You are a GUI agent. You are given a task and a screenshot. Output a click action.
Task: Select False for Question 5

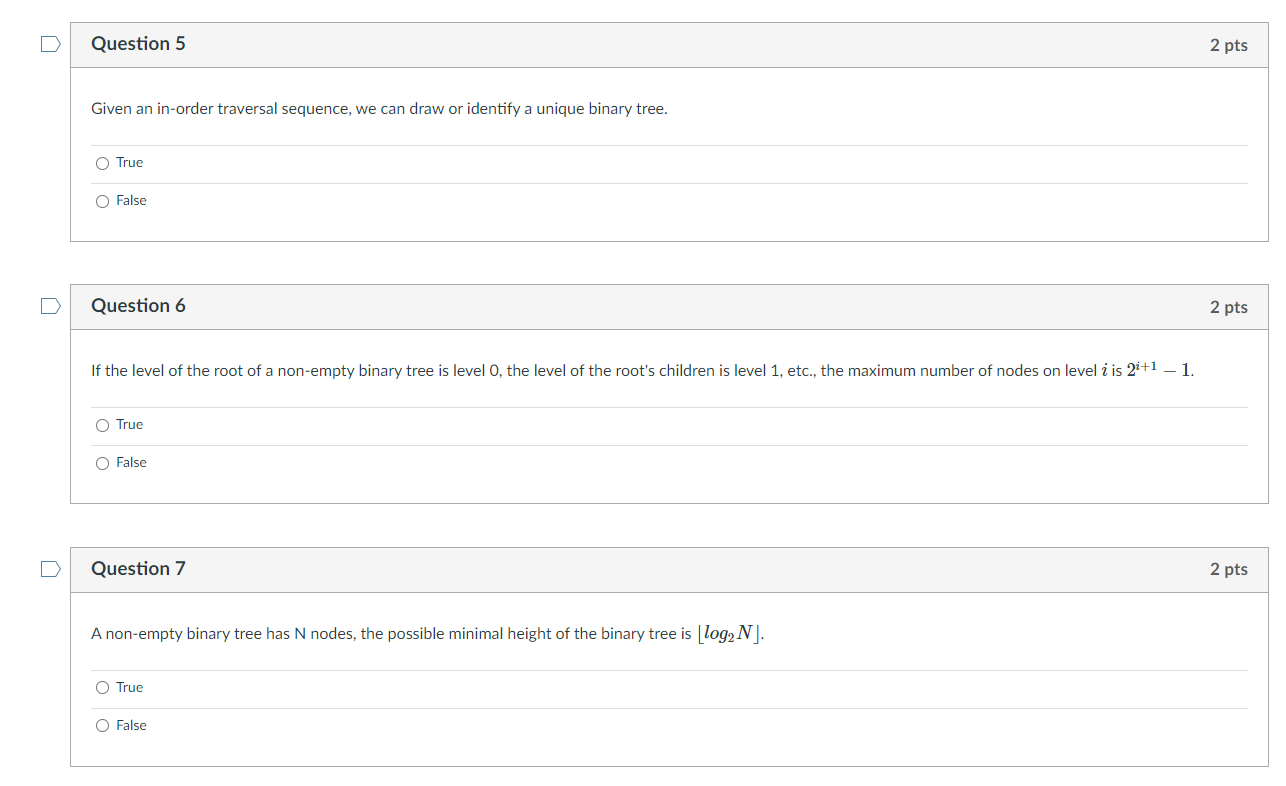[101, 200]
